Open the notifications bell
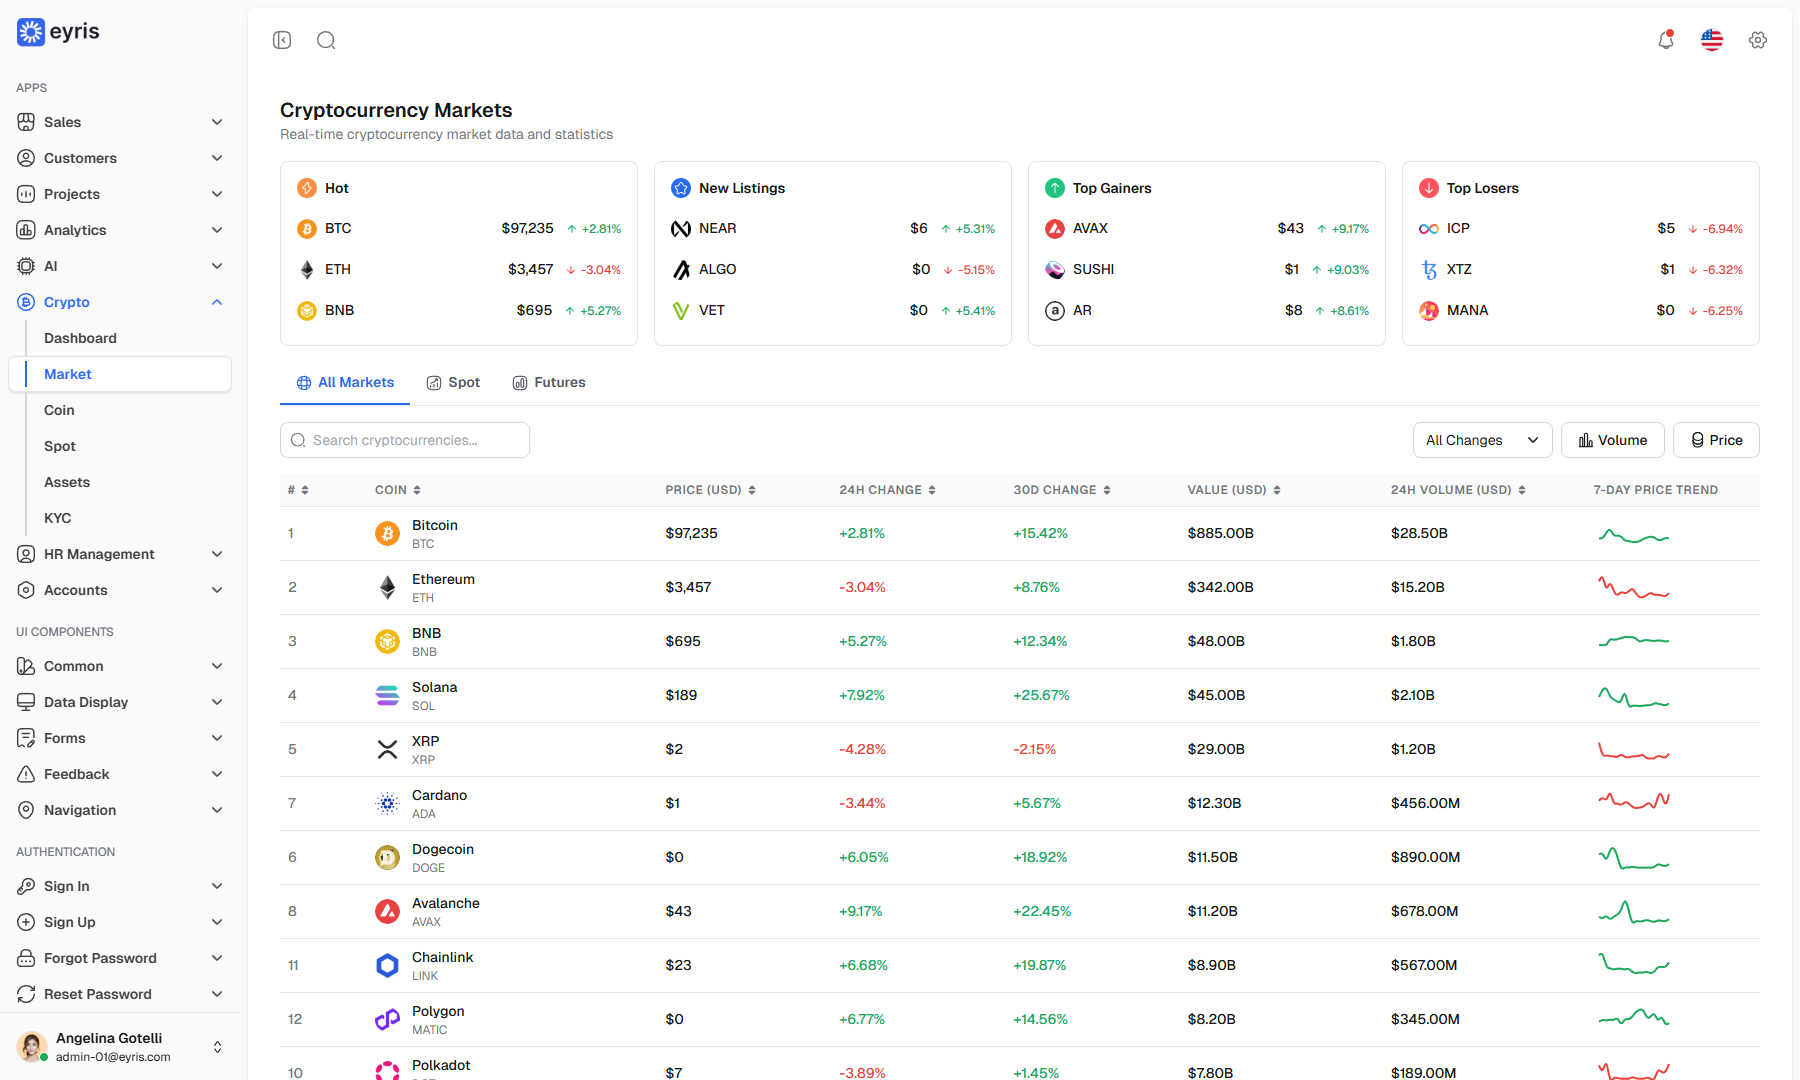Screen dimensions: 1800x1080 pos(1666,40)
